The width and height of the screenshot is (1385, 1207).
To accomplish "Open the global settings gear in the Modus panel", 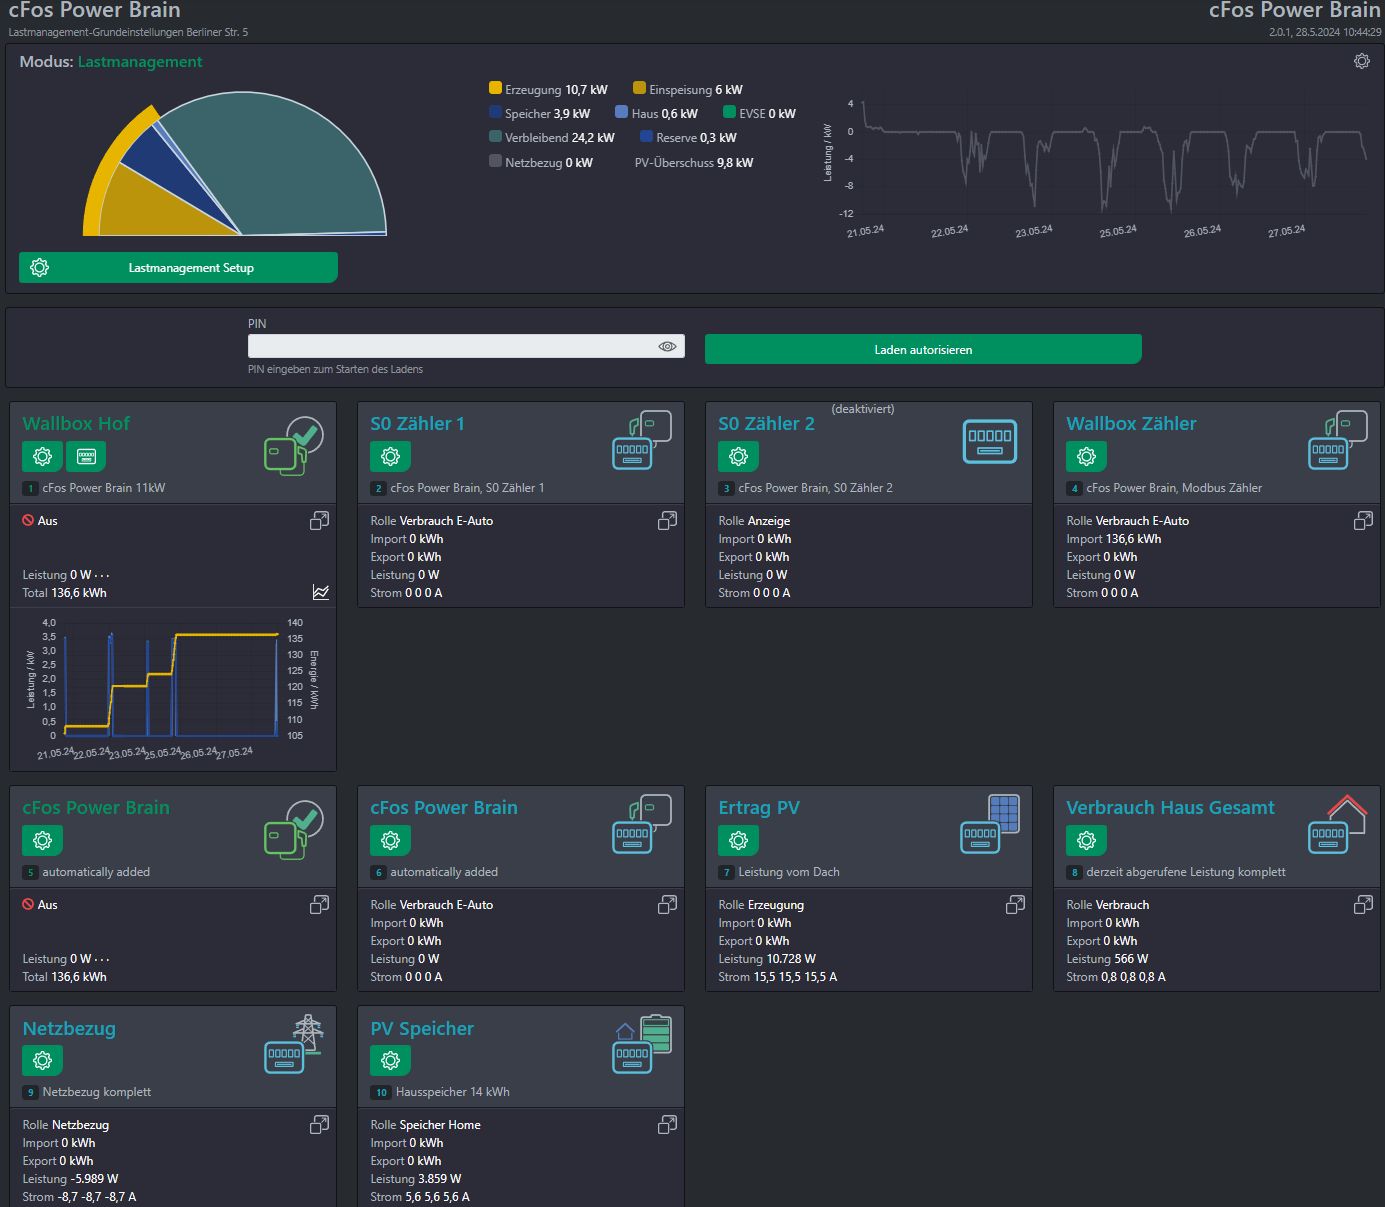I will click(1361, 61).
